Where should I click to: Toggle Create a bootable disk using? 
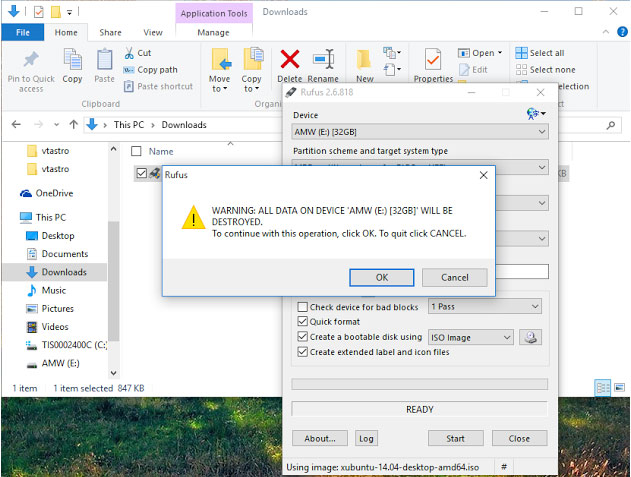303,337
